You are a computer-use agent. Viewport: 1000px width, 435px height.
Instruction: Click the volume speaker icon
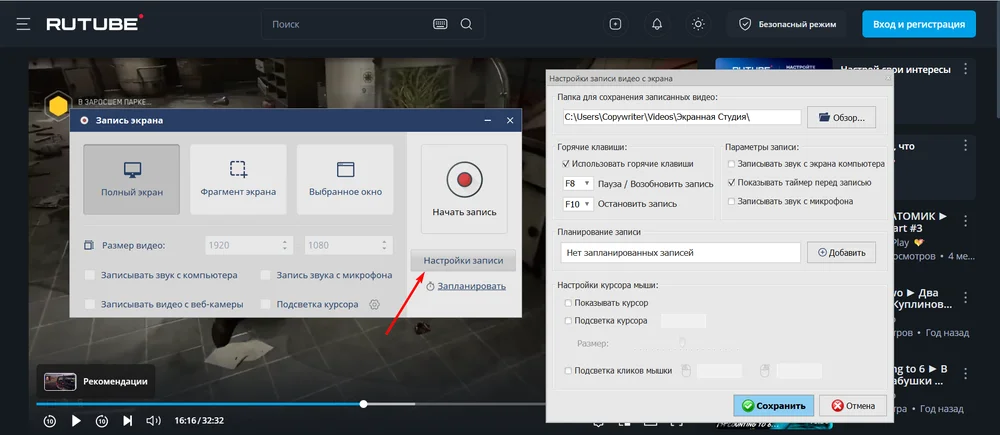(x=153, y=421)
